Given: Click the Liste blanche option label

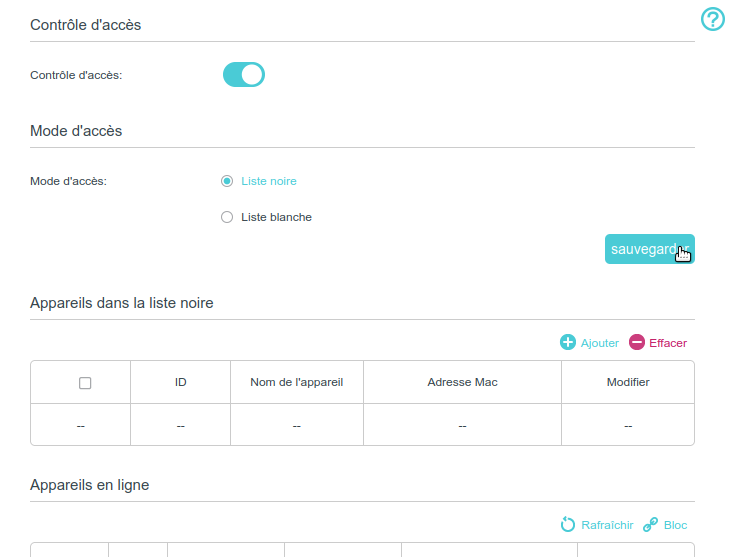Looking at the screenshot, I should [277, 217].
